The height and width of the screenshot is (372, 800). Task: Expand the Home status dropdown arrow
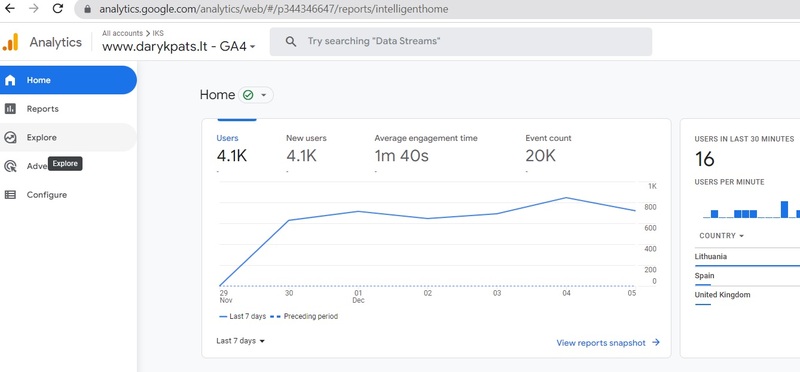264,95
